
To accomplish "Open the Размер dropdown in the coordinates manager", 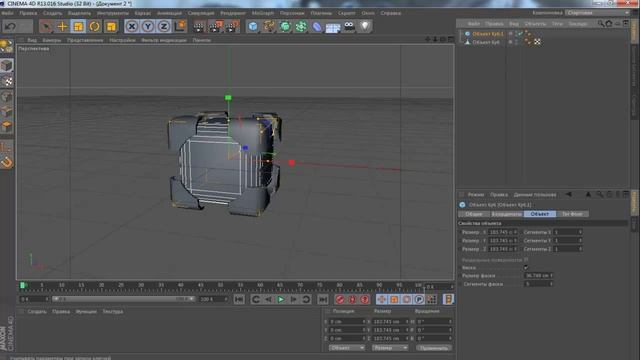I will [x=390, y=348].
